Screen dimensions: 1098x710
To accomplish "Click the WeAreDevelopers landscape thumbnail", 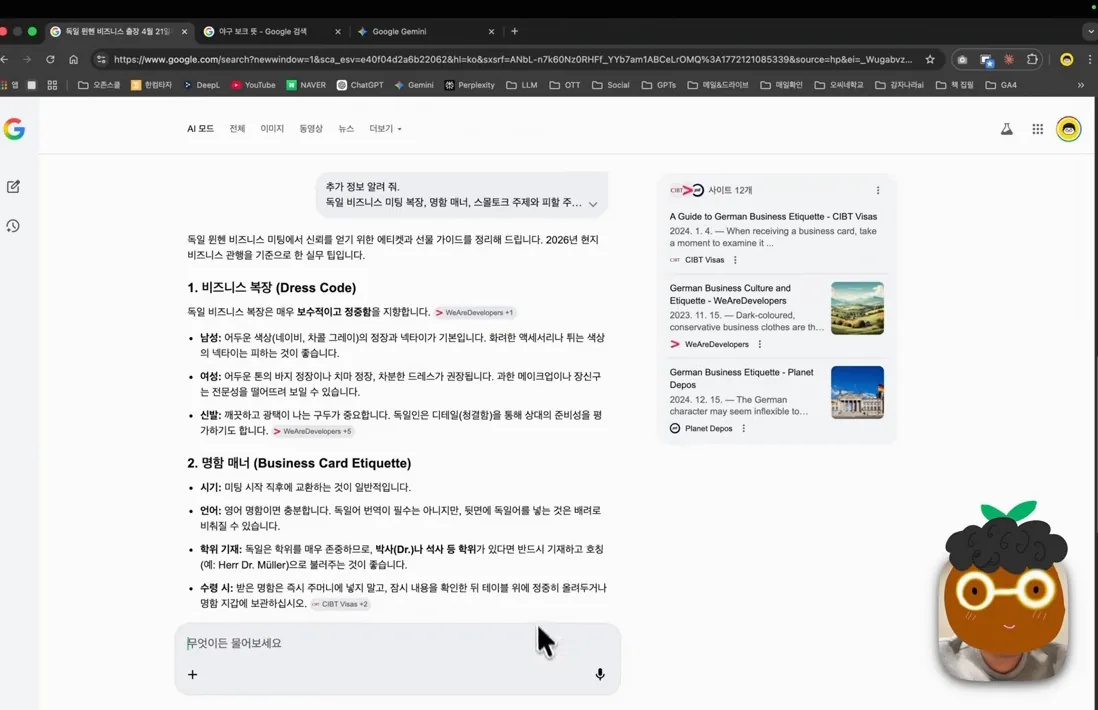I will tap(857, 308).
